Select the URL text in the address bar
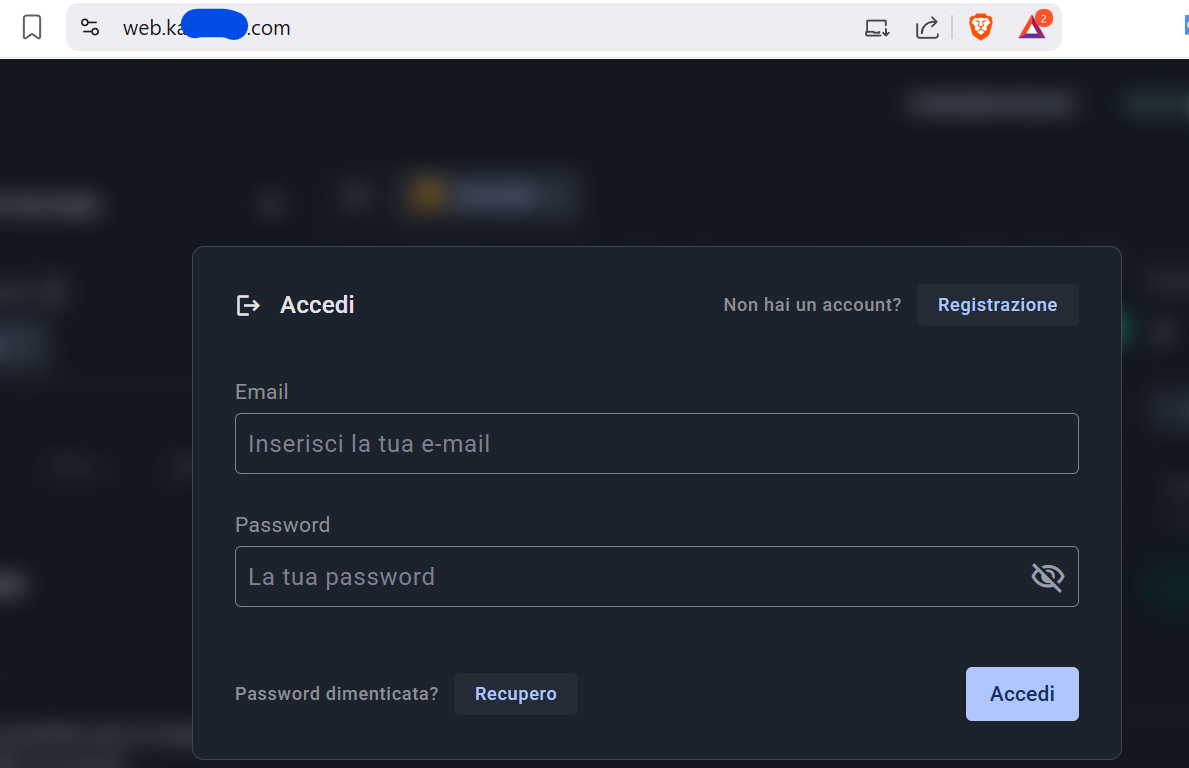Viewport: 1189px width, 768px height. pos(207,28)
